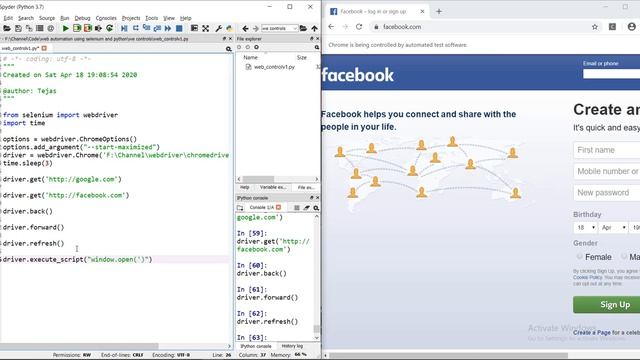Click Mobile number or email field

(x=607, y=171)
